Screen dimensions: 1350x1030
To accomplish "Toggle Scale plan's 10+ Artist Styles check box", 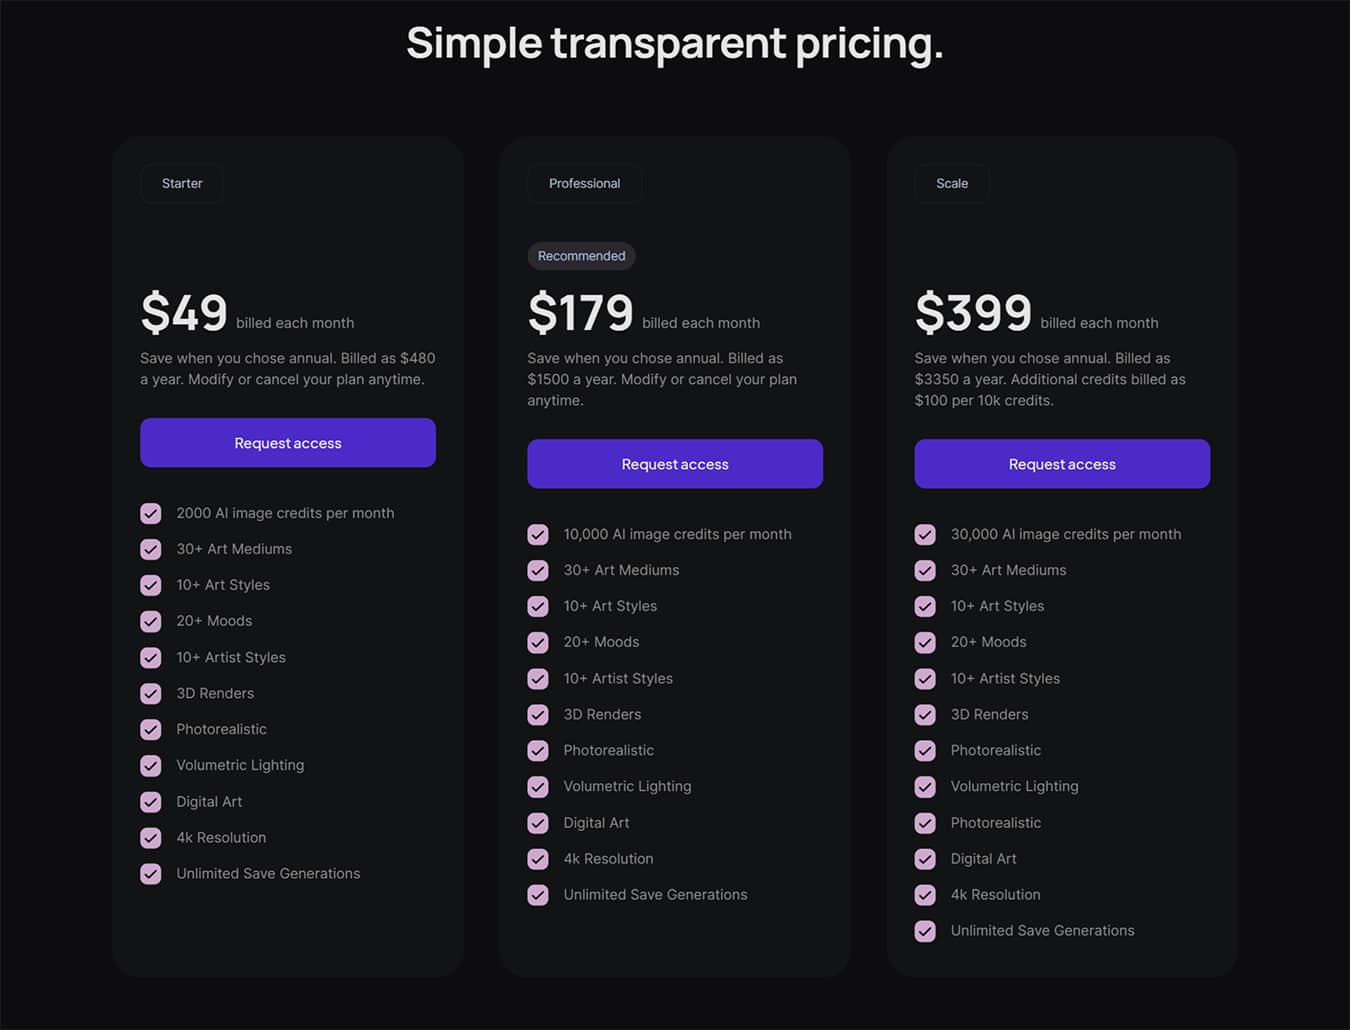I will (x=925, y=679).
